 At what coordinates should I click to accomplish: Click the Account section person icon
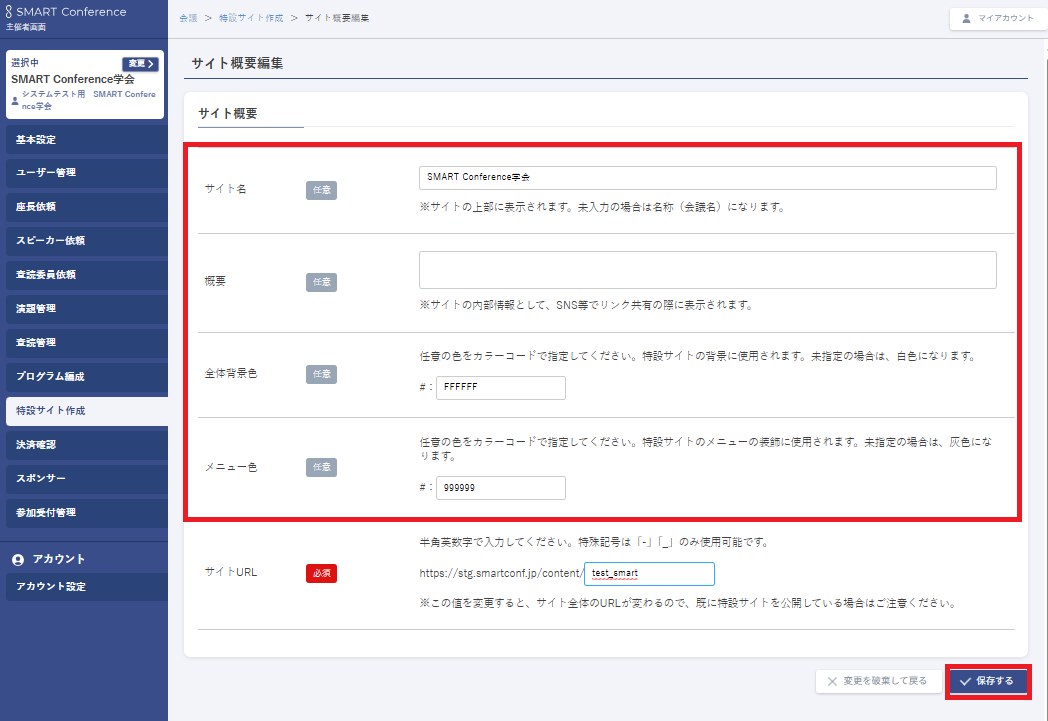tap(18, 560)
